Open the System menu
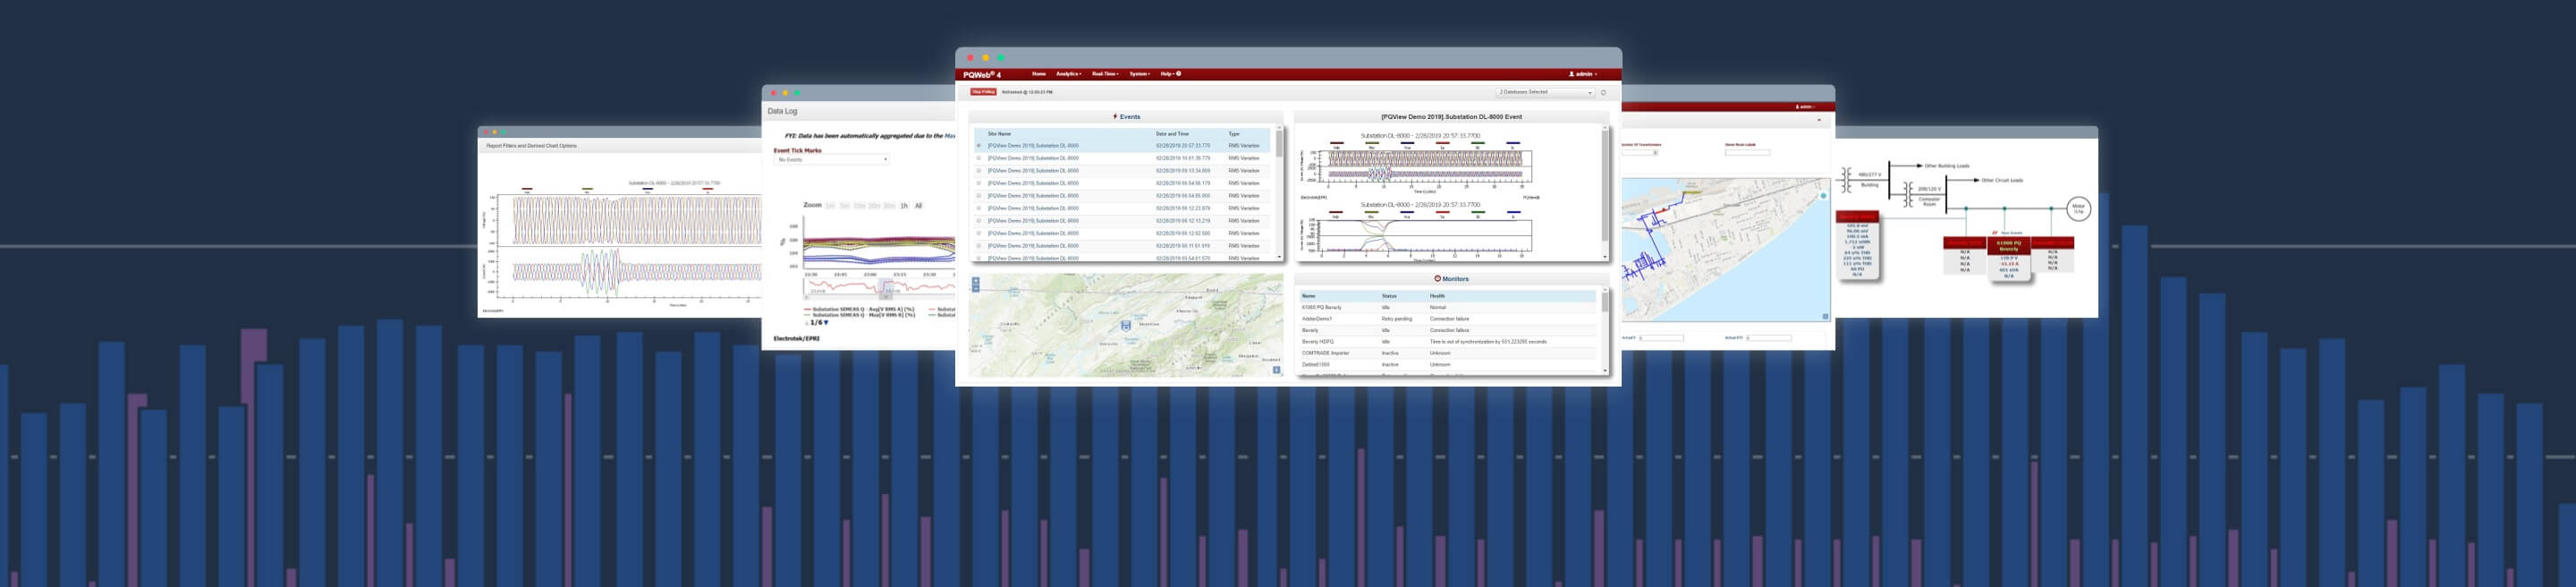The width and height of the screenshot is (2576, 587). [x=1140, y=74]
